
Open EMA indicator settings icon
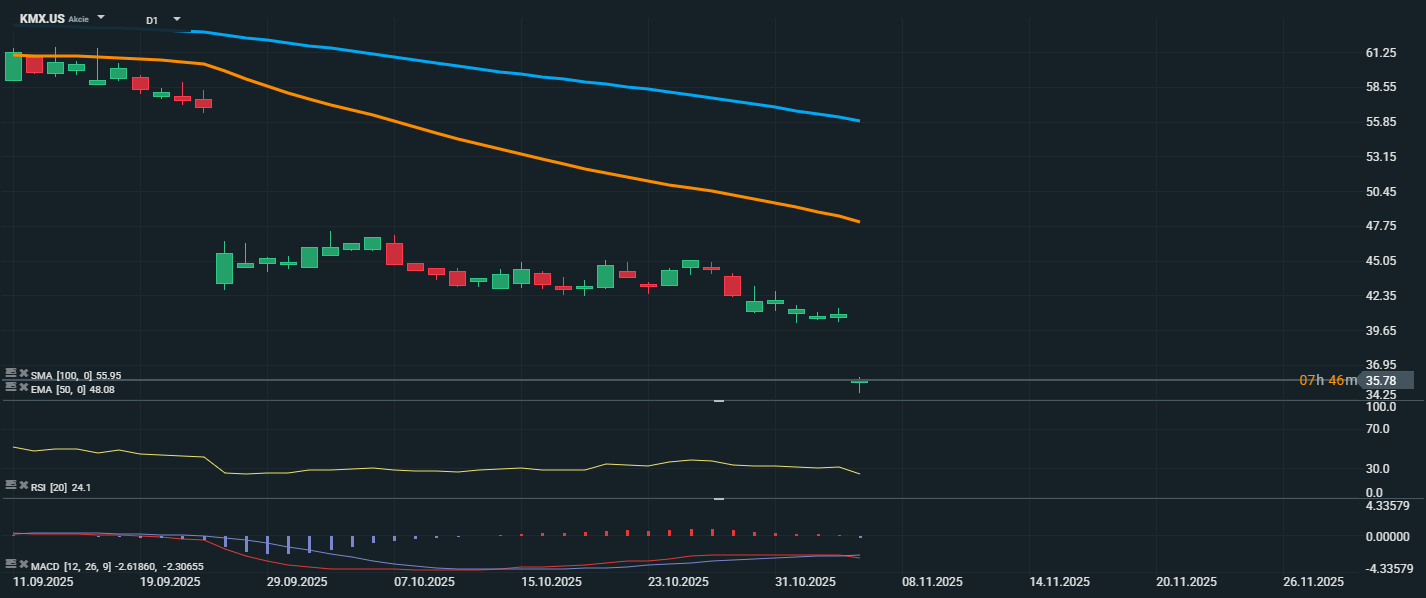point(11,387)
